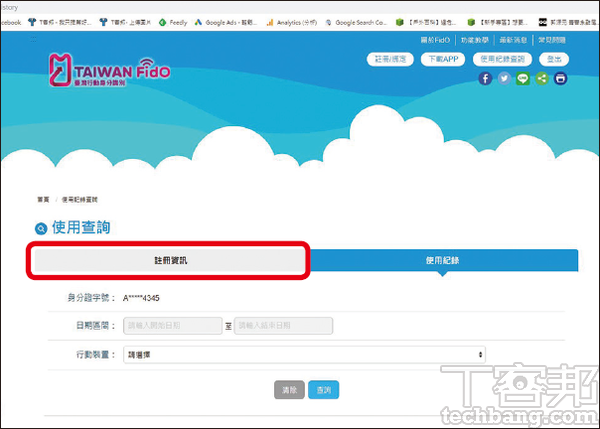Open 功能教學 in the top navigation

474,40
